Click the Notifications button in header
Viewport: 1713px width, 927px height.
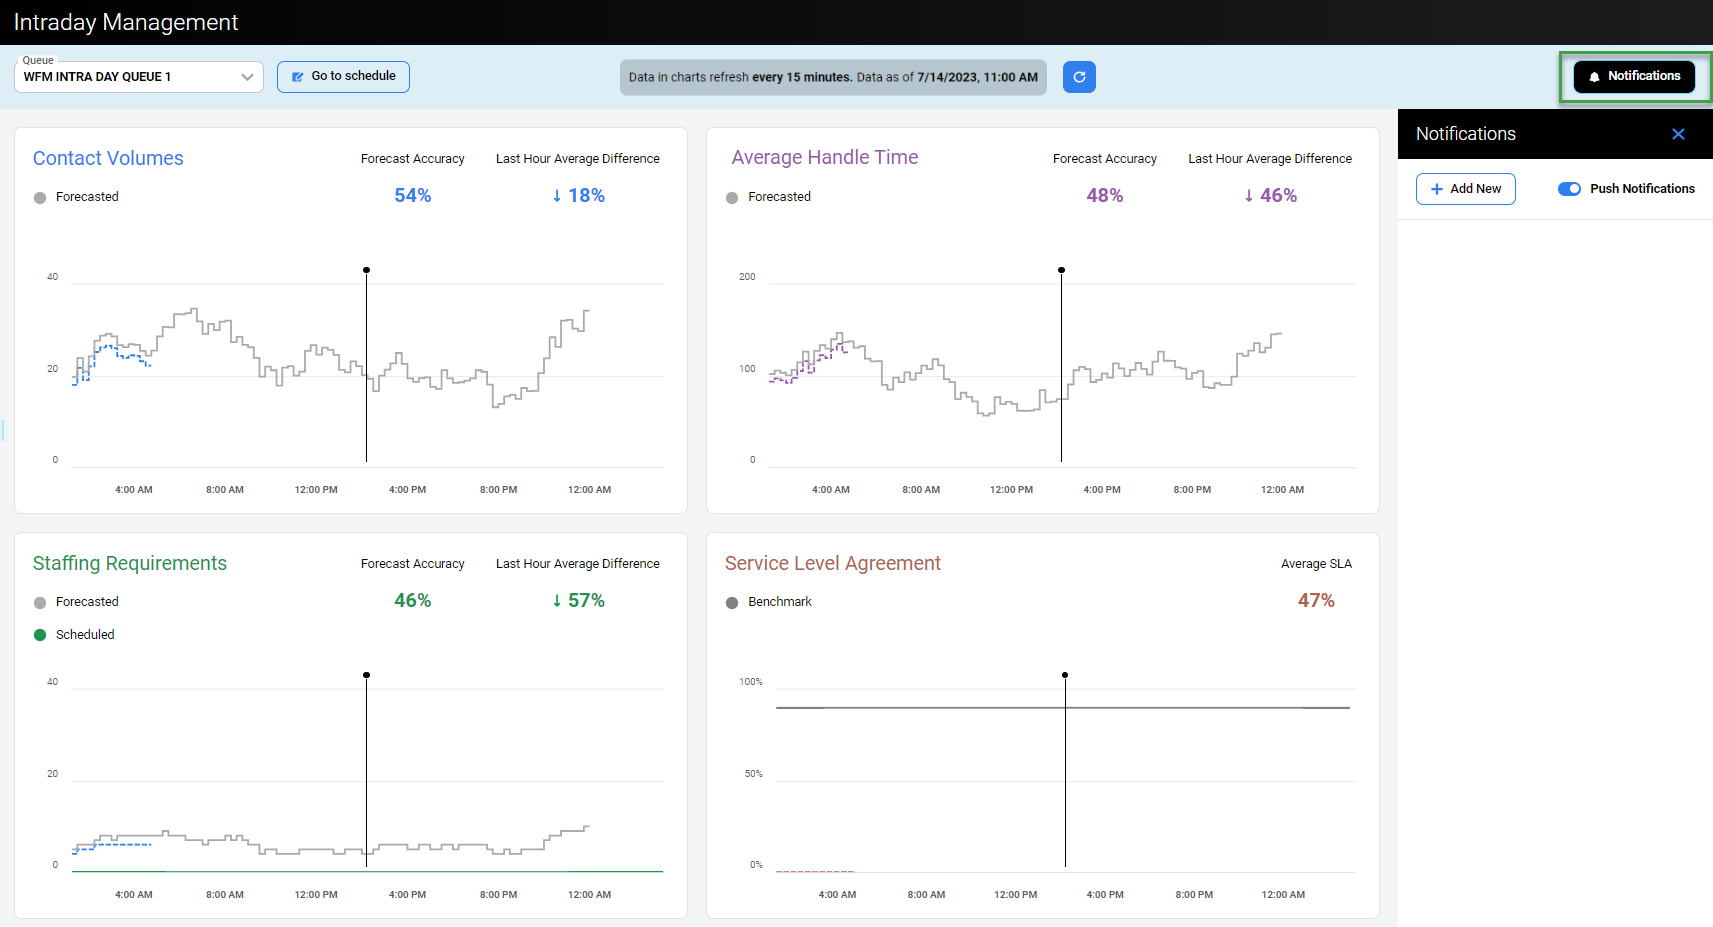click(x=1634, y=77)
